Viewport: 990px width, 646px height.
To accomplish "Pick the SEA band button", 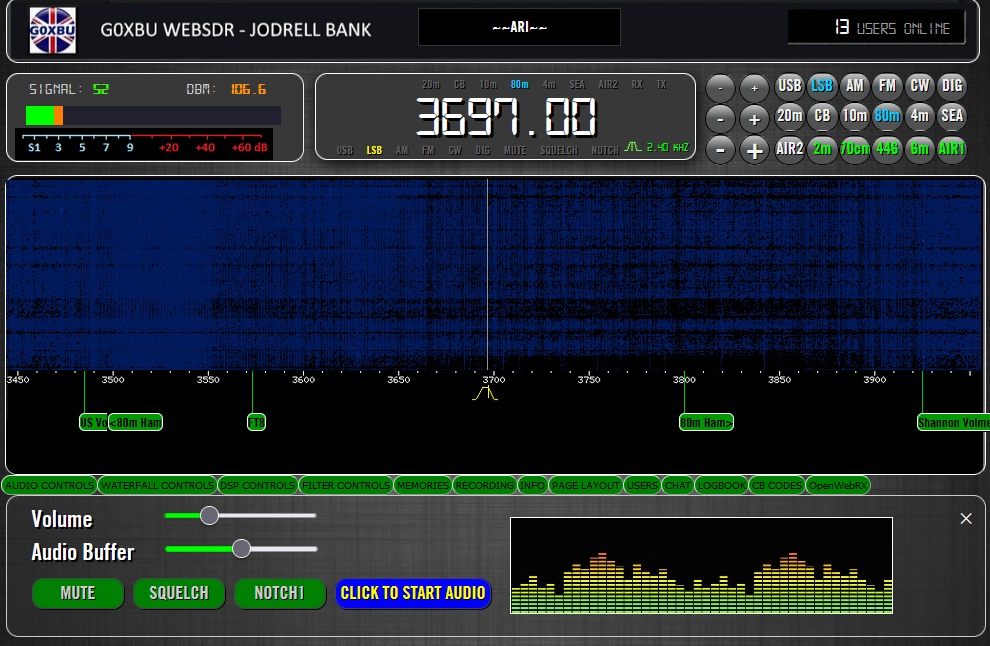I will click(952, 116).
